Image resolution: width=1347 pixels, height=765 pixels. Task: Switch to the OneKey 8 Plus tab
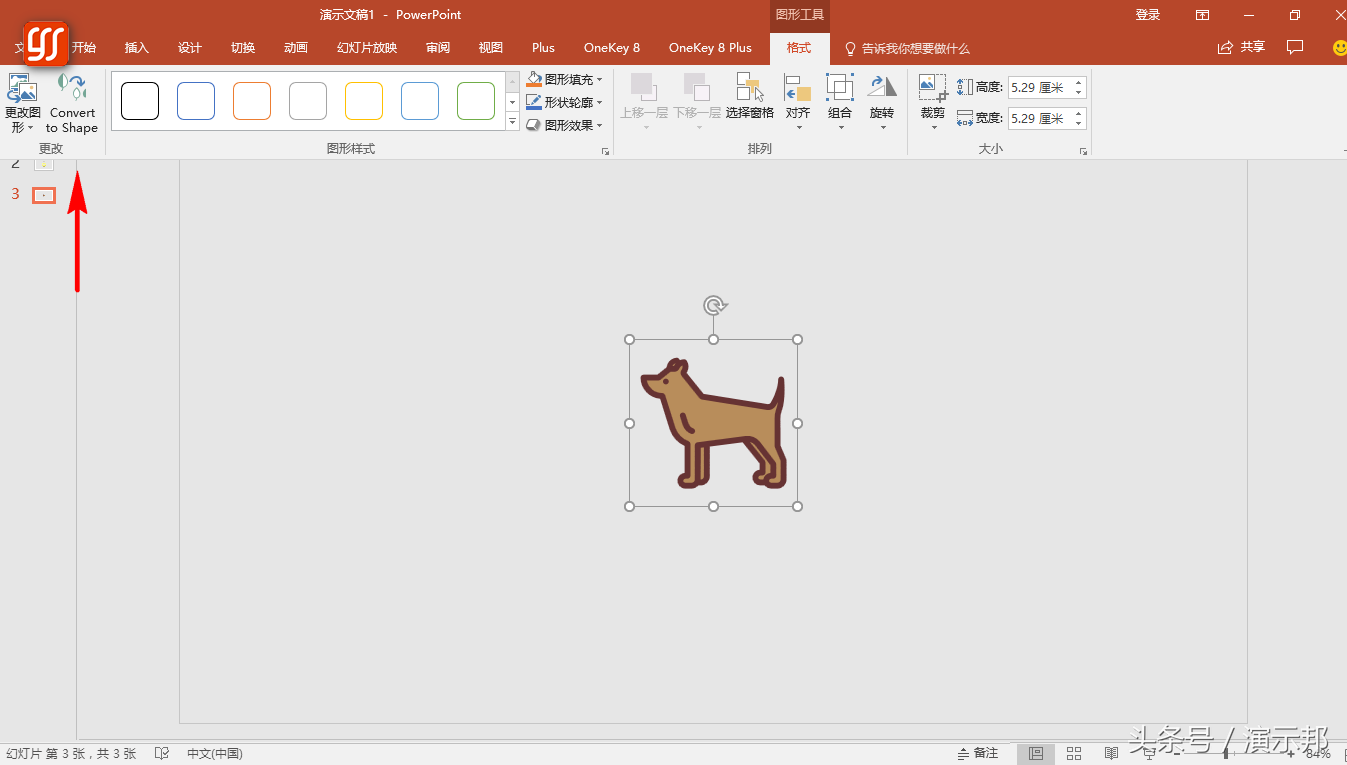[x=710, y=48]
